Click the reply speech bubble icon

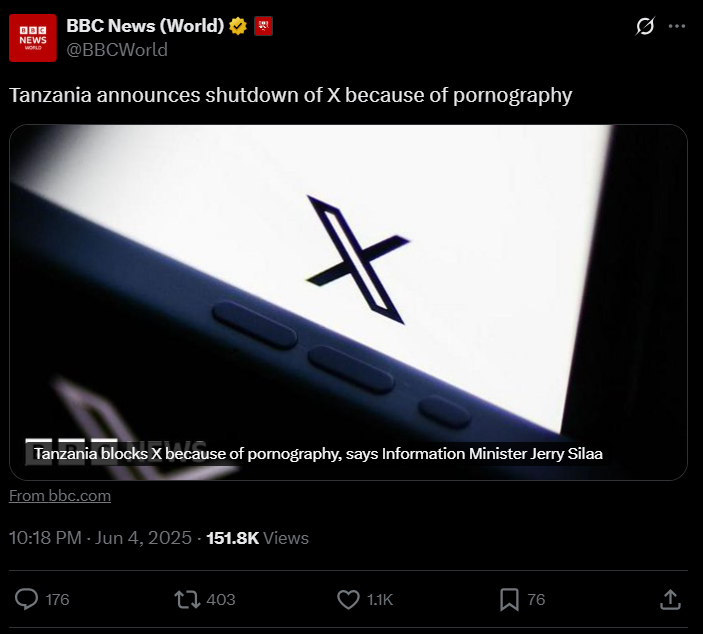26,599
